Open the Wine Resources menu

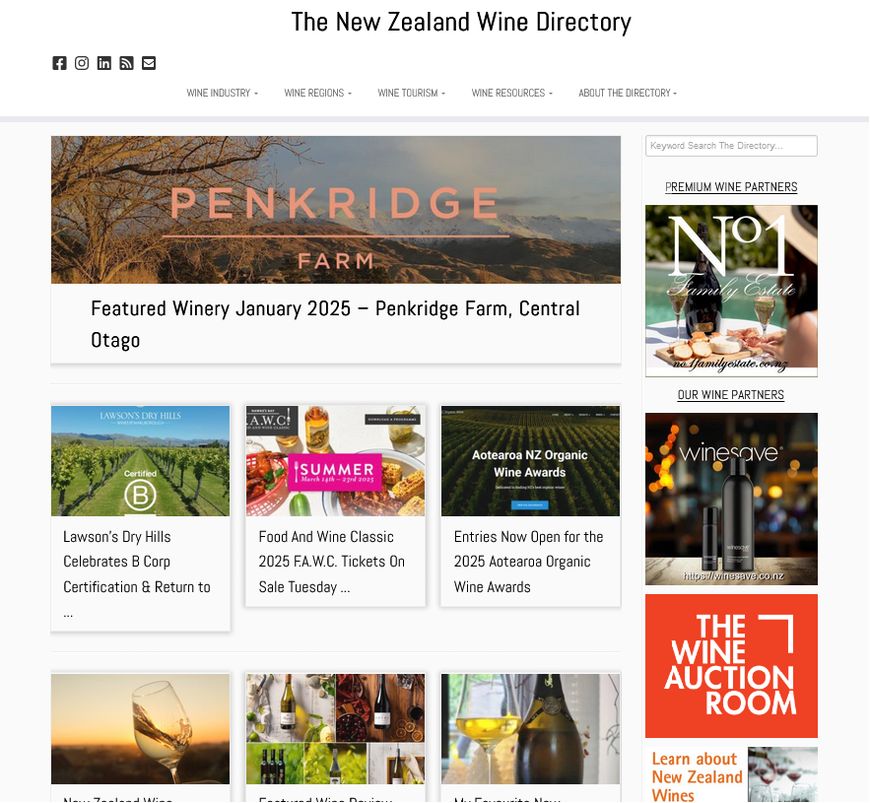pyautogui.click(x=512, y=93)
